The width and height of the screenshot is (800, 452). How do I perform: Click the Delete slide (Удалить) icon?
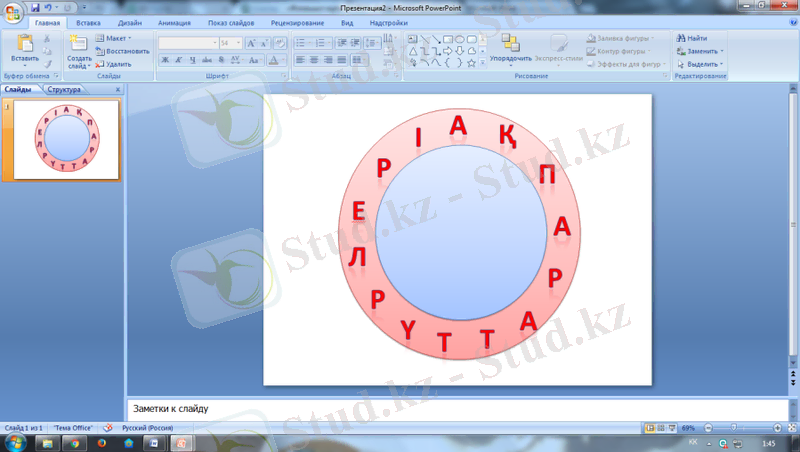[x=100, y=63]
